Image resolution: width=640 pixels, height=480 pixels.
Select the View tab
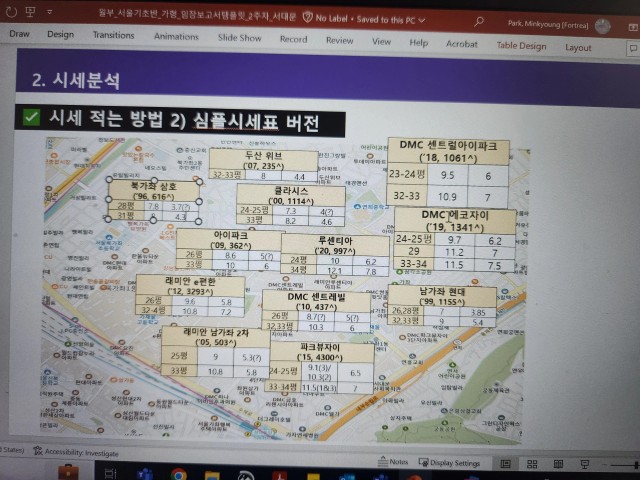381,41
